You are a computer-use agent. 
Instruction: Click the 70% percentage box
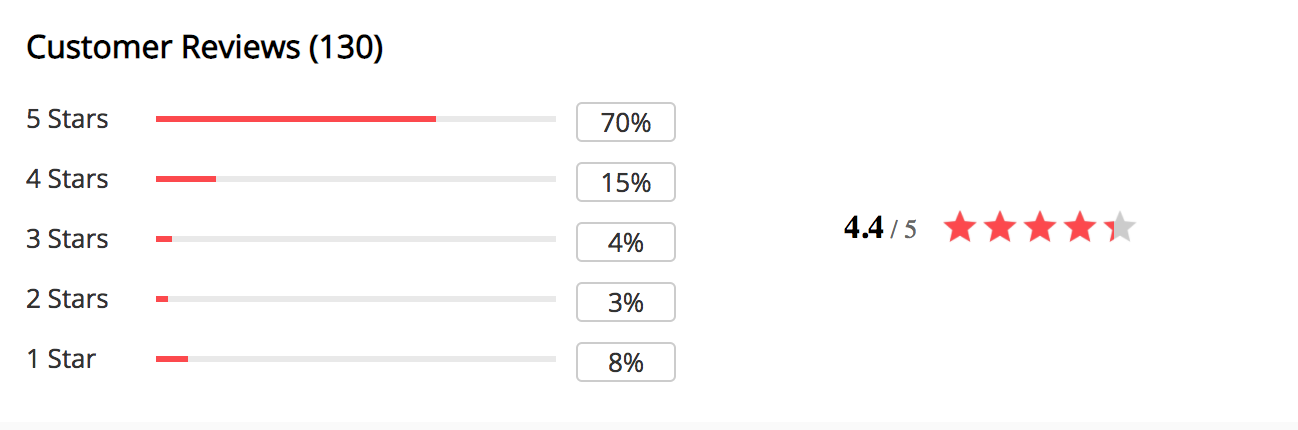[626, 122]
